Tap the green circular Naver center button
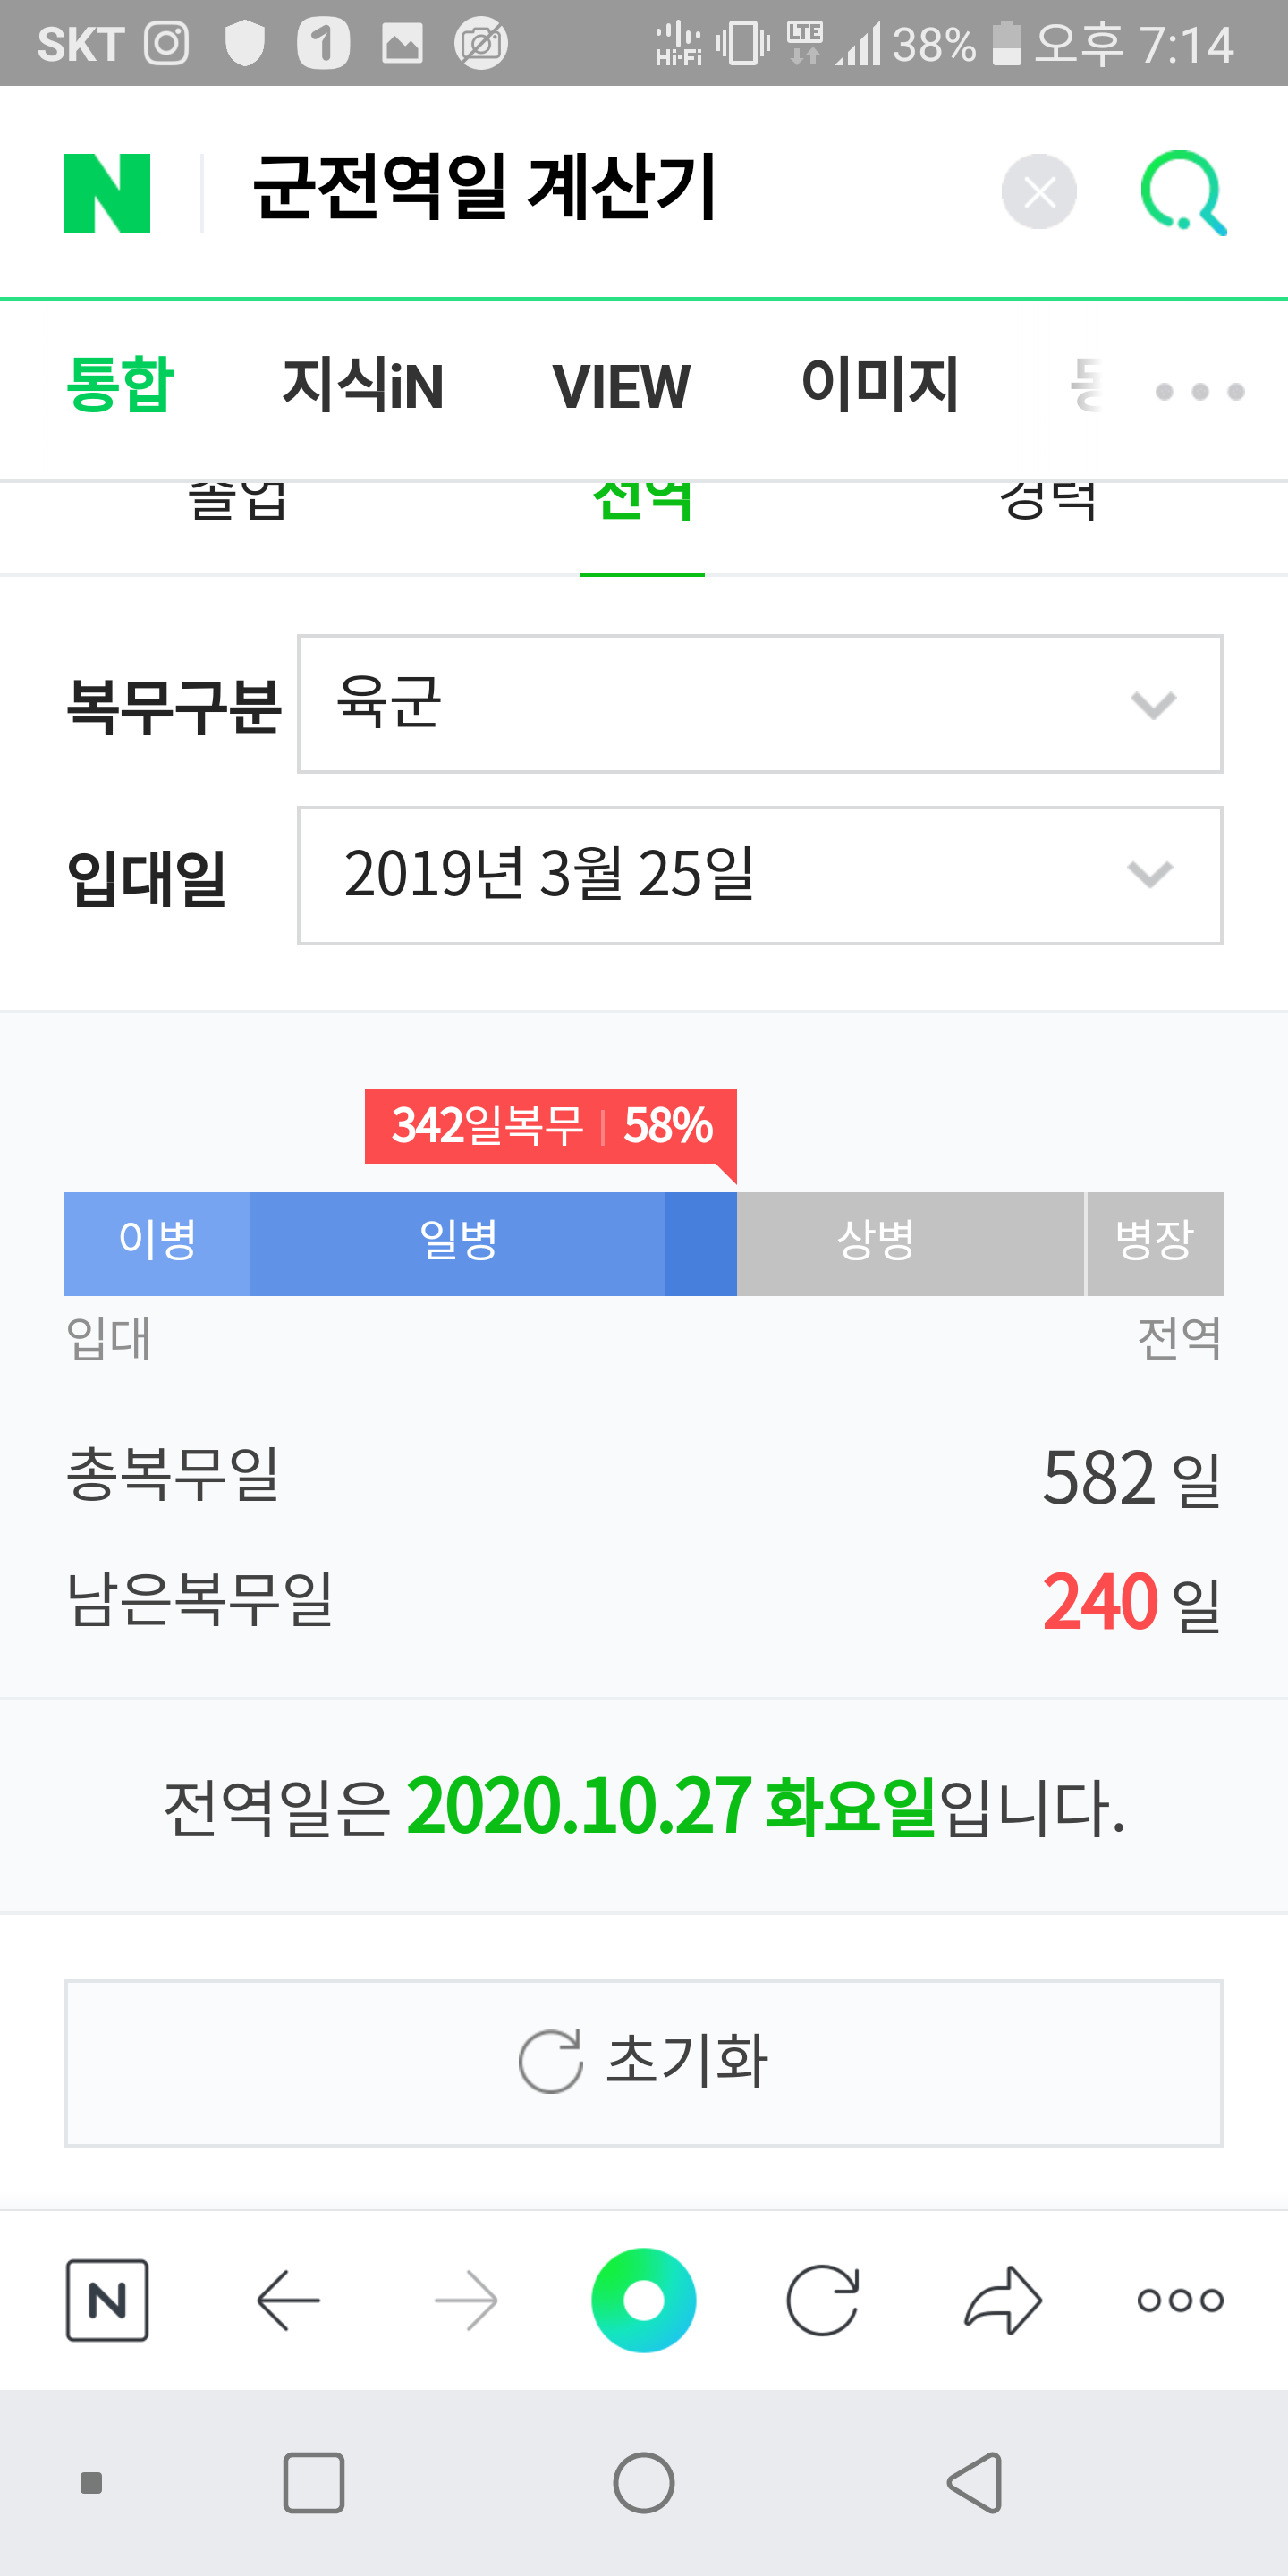The width and height of the screenshot is (1288, 2576). (x=643, y=2299)
